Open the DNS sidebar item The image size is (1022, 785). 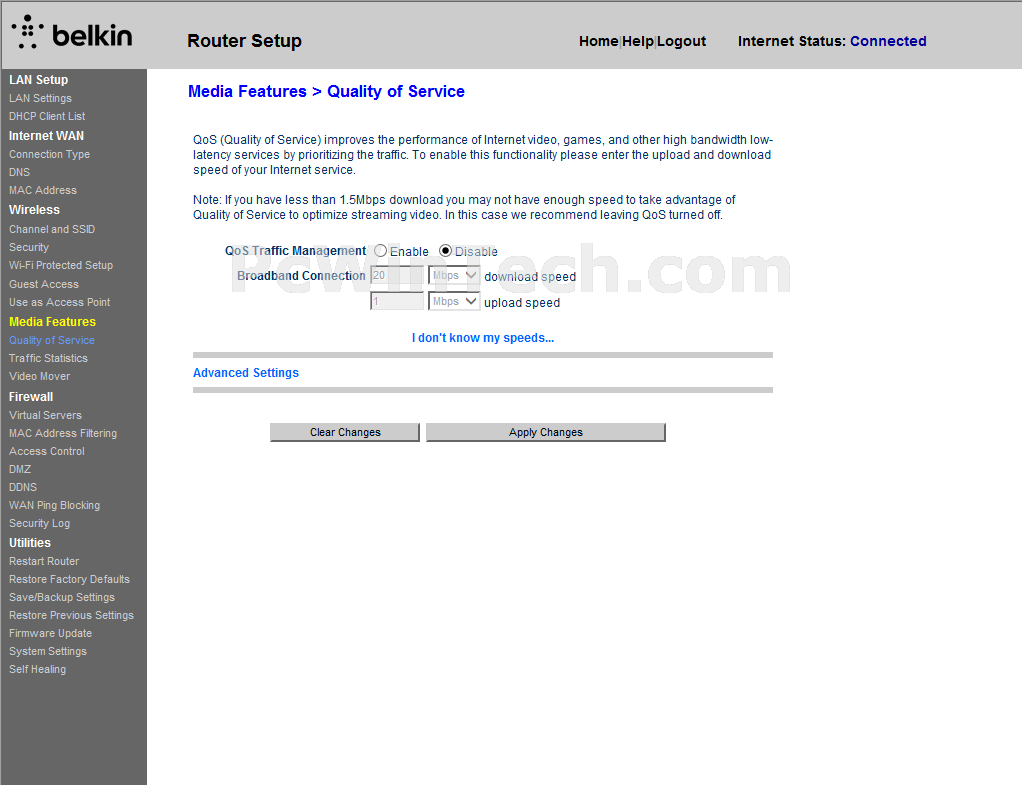click(20, 172)
